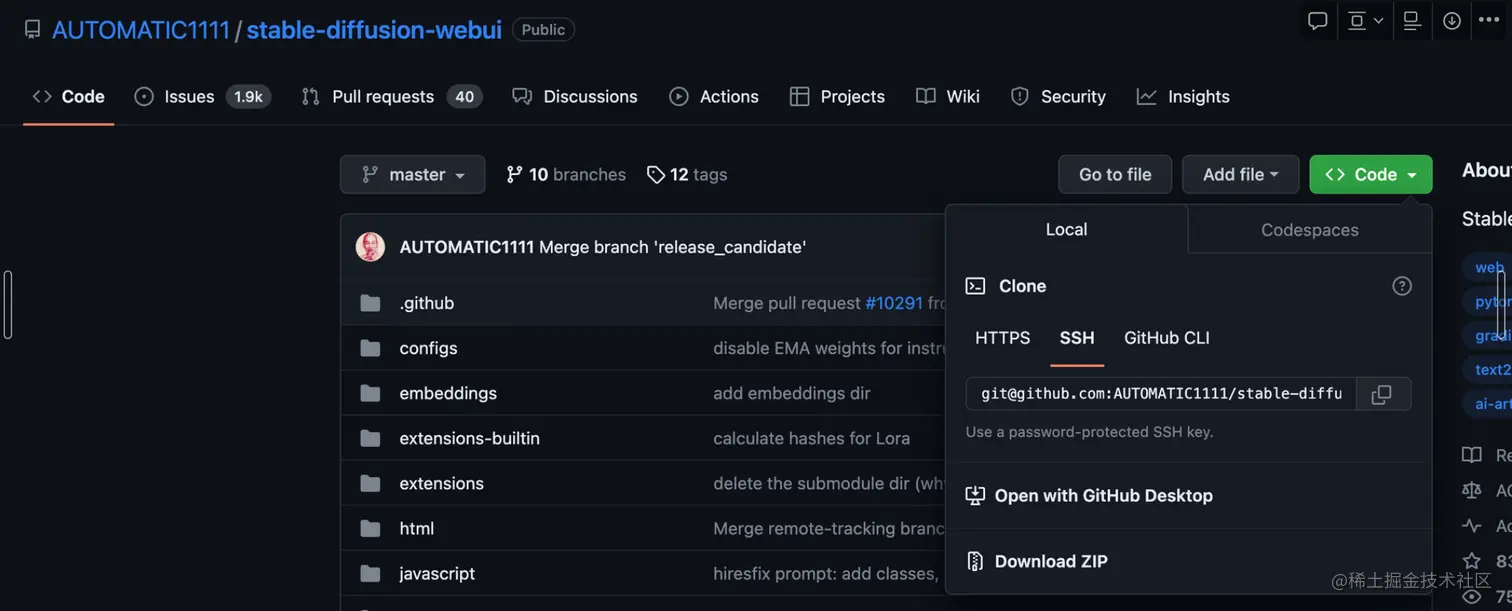Image resolution: width=1512 pixels, height=611 pixels.
Task: Copy the SSH clone URL
Action: point(1381,395)
